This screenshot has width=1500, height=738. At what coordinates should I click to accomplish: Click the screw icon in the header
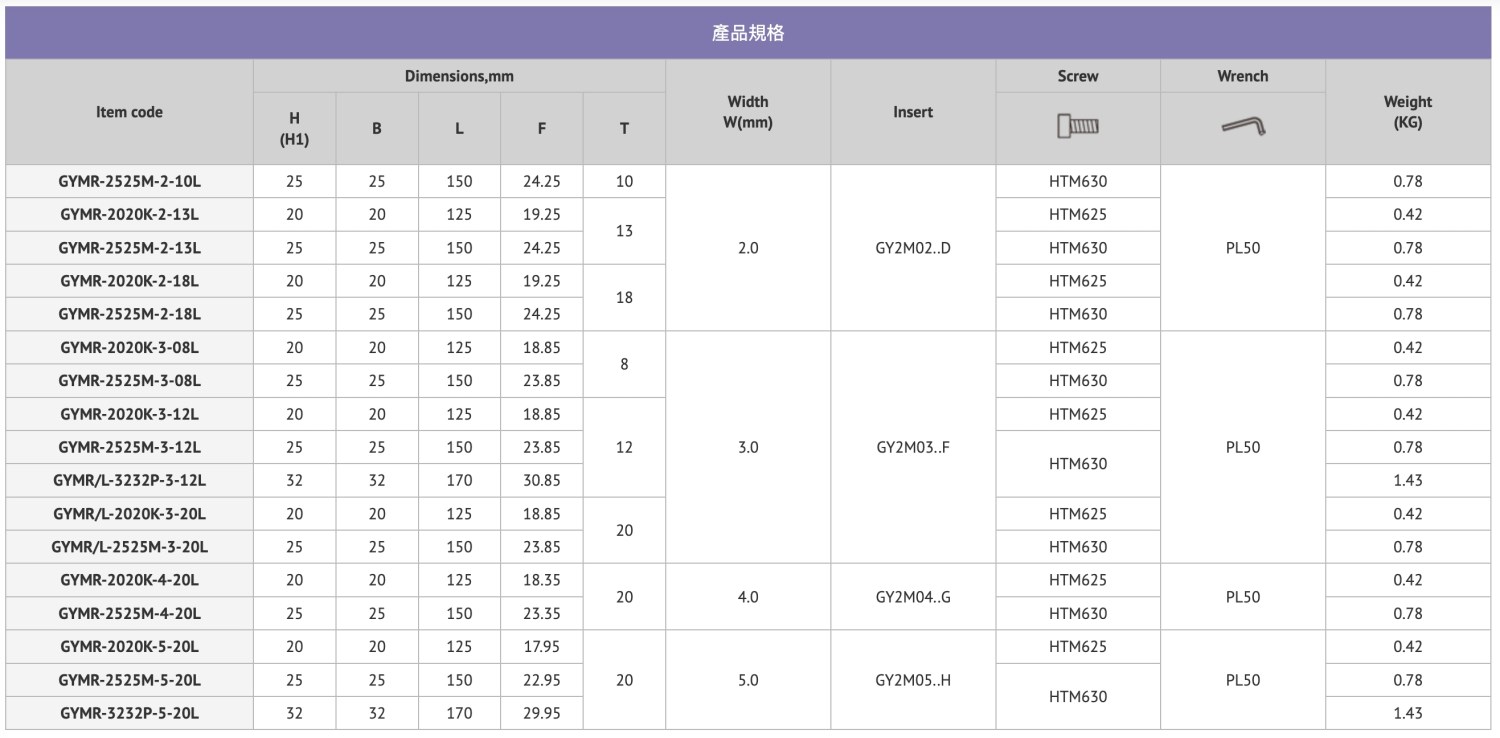tap(1078, 127)
